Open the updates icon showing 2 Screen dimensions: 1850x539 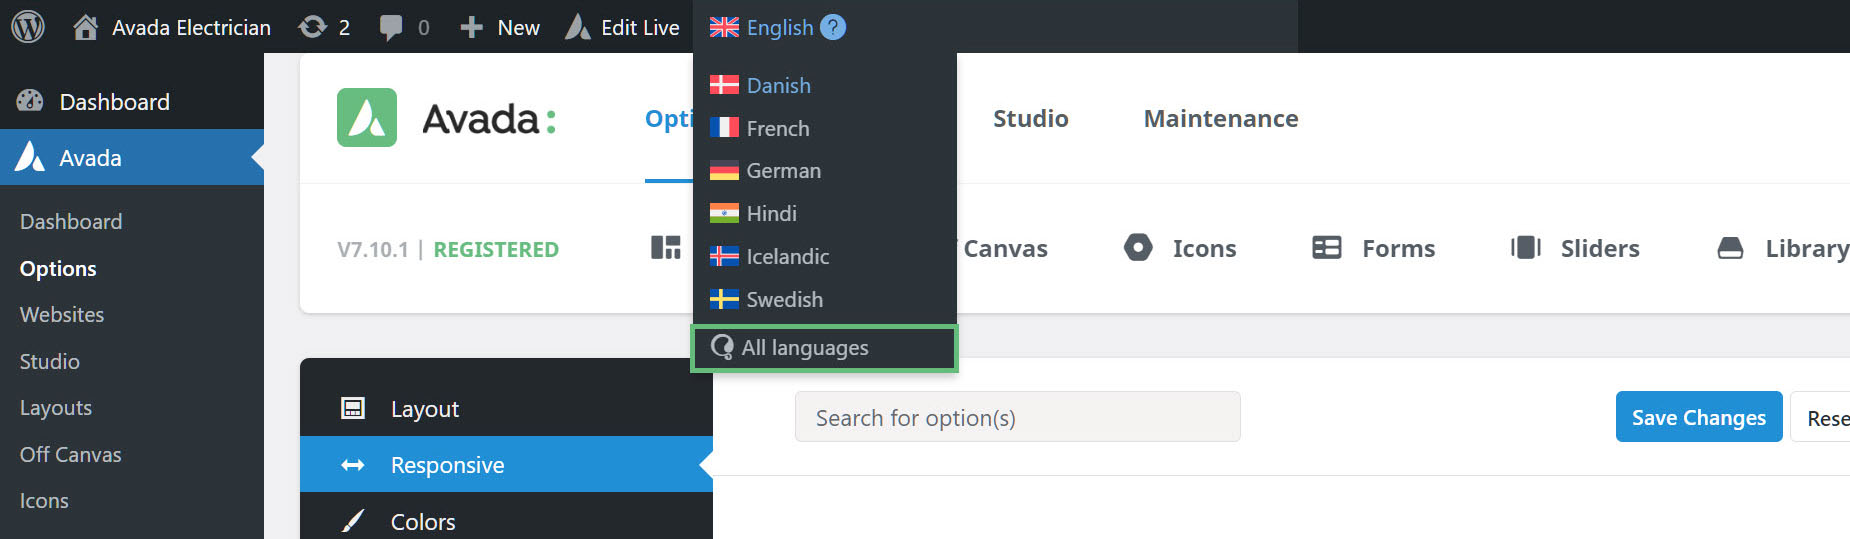[x=313, y=27]
